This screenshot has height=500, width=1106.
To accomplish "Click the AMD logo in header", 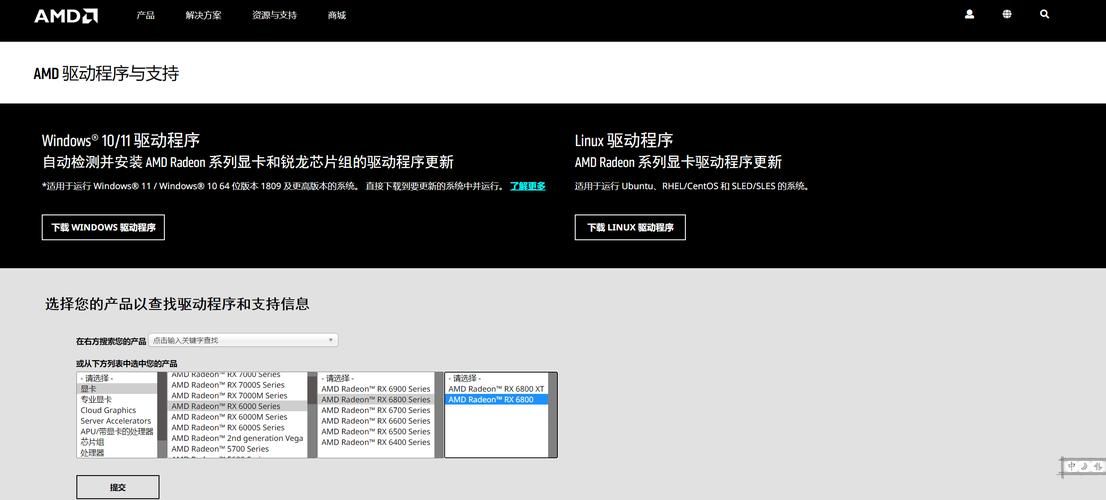I will pyautogui.click(x=66, y=15).
